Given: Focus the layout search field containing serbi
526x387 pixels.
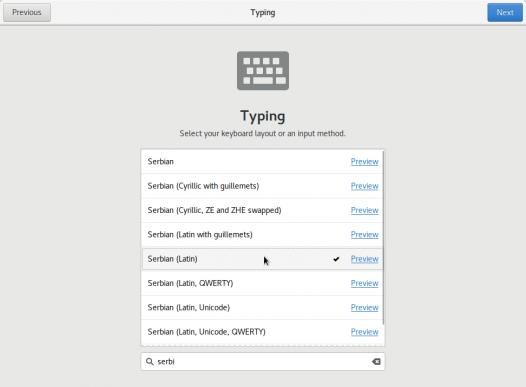Looking at the screenshot, I should click(x=263, y=362).
